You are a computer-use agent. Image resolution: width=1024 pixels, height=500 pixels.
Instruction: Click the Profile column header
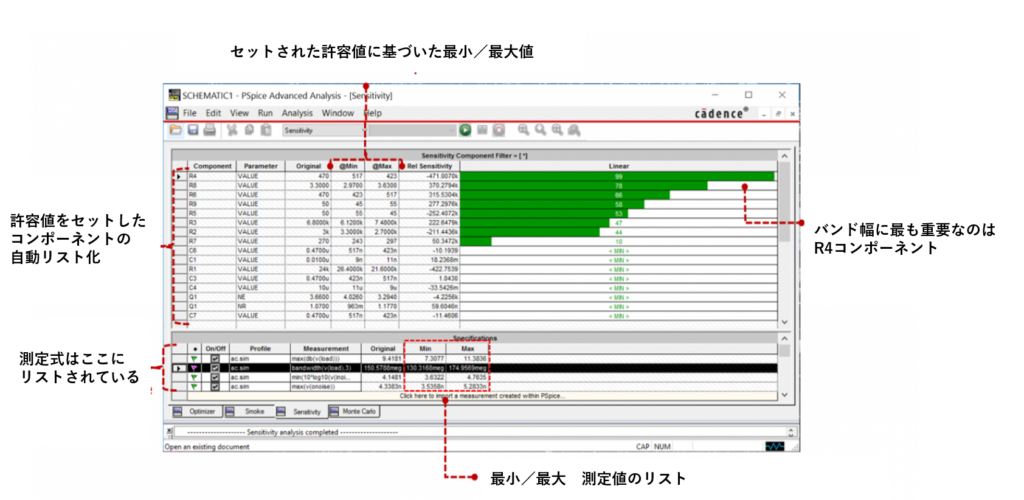(259, 349)
